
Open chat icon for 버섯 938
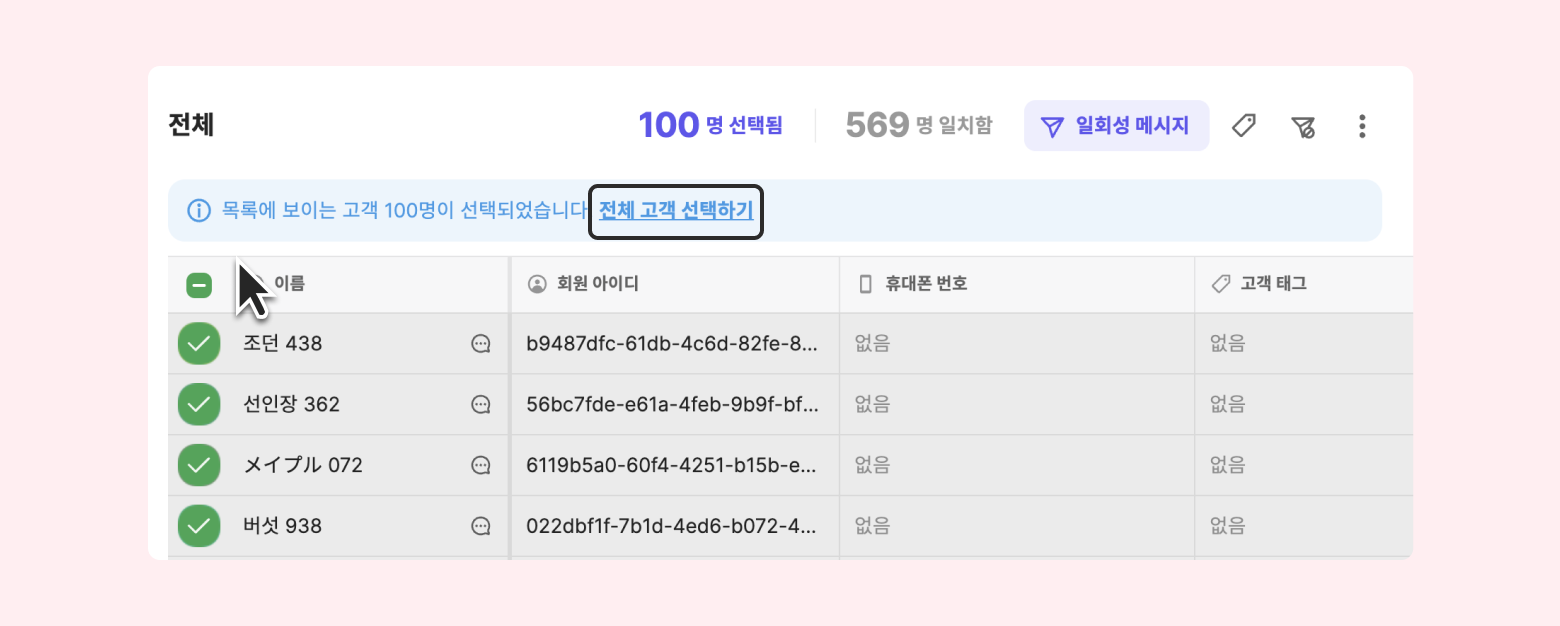[x=481, y=526]
